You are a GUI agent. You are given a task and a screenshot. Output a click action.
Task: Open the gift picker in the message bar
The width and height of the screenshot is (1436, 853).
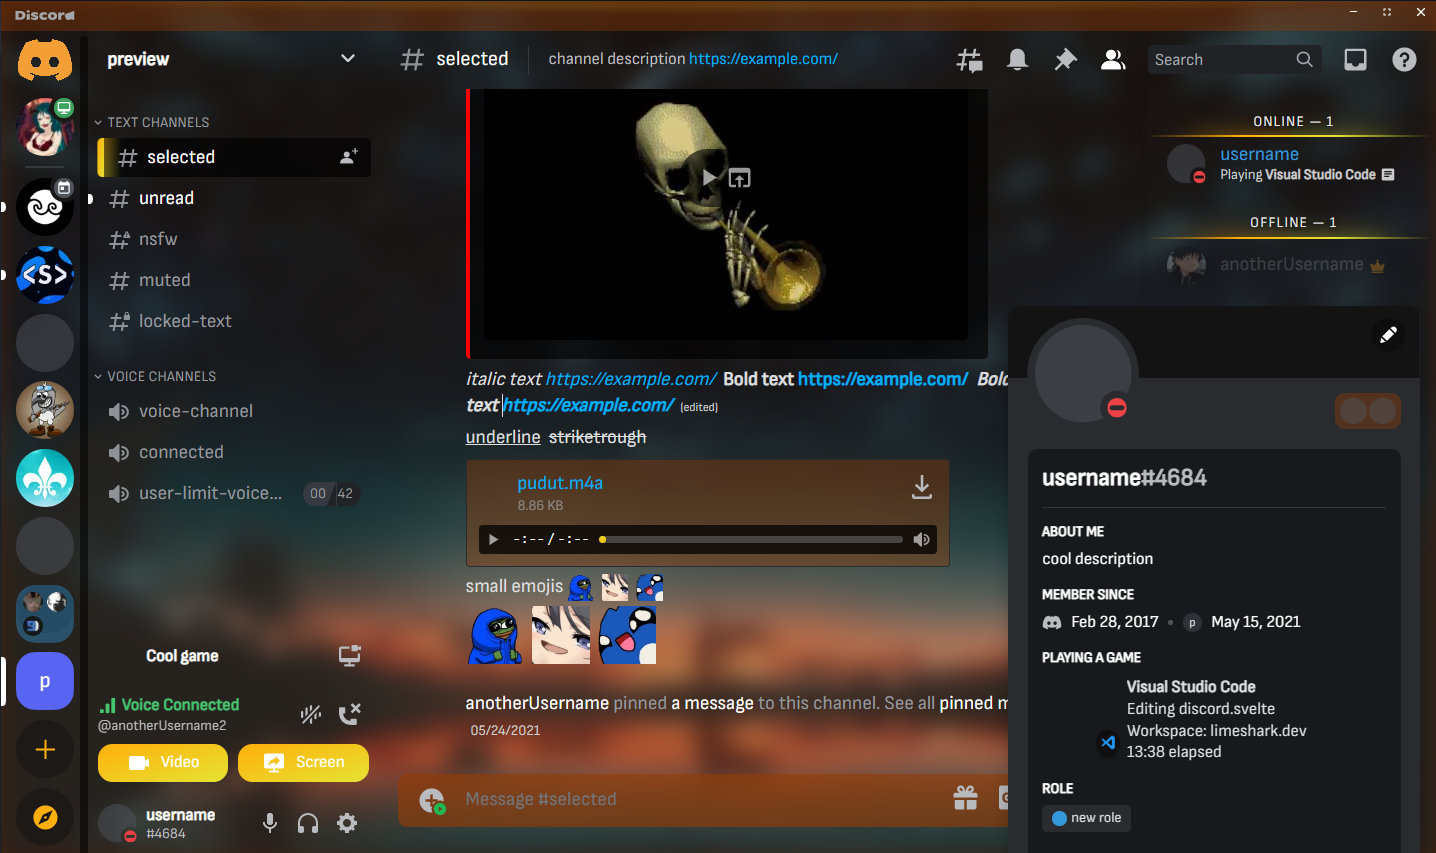(x=965, y=798)
